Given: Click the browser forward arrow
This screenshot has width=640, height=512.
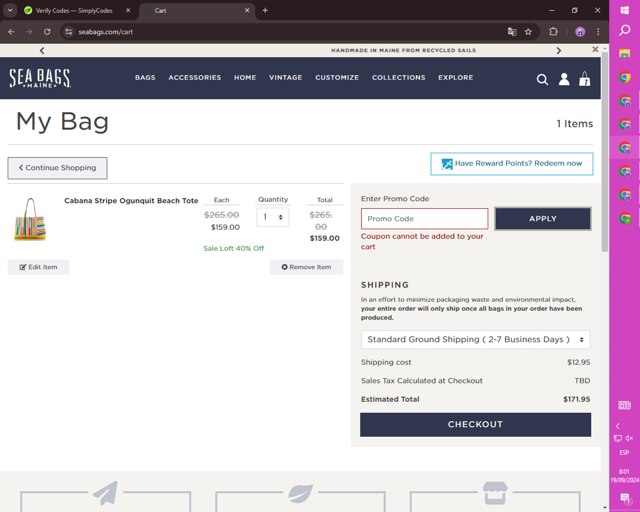Looking at the screenshot, I should pyautogui.click(x=29, y=31).
